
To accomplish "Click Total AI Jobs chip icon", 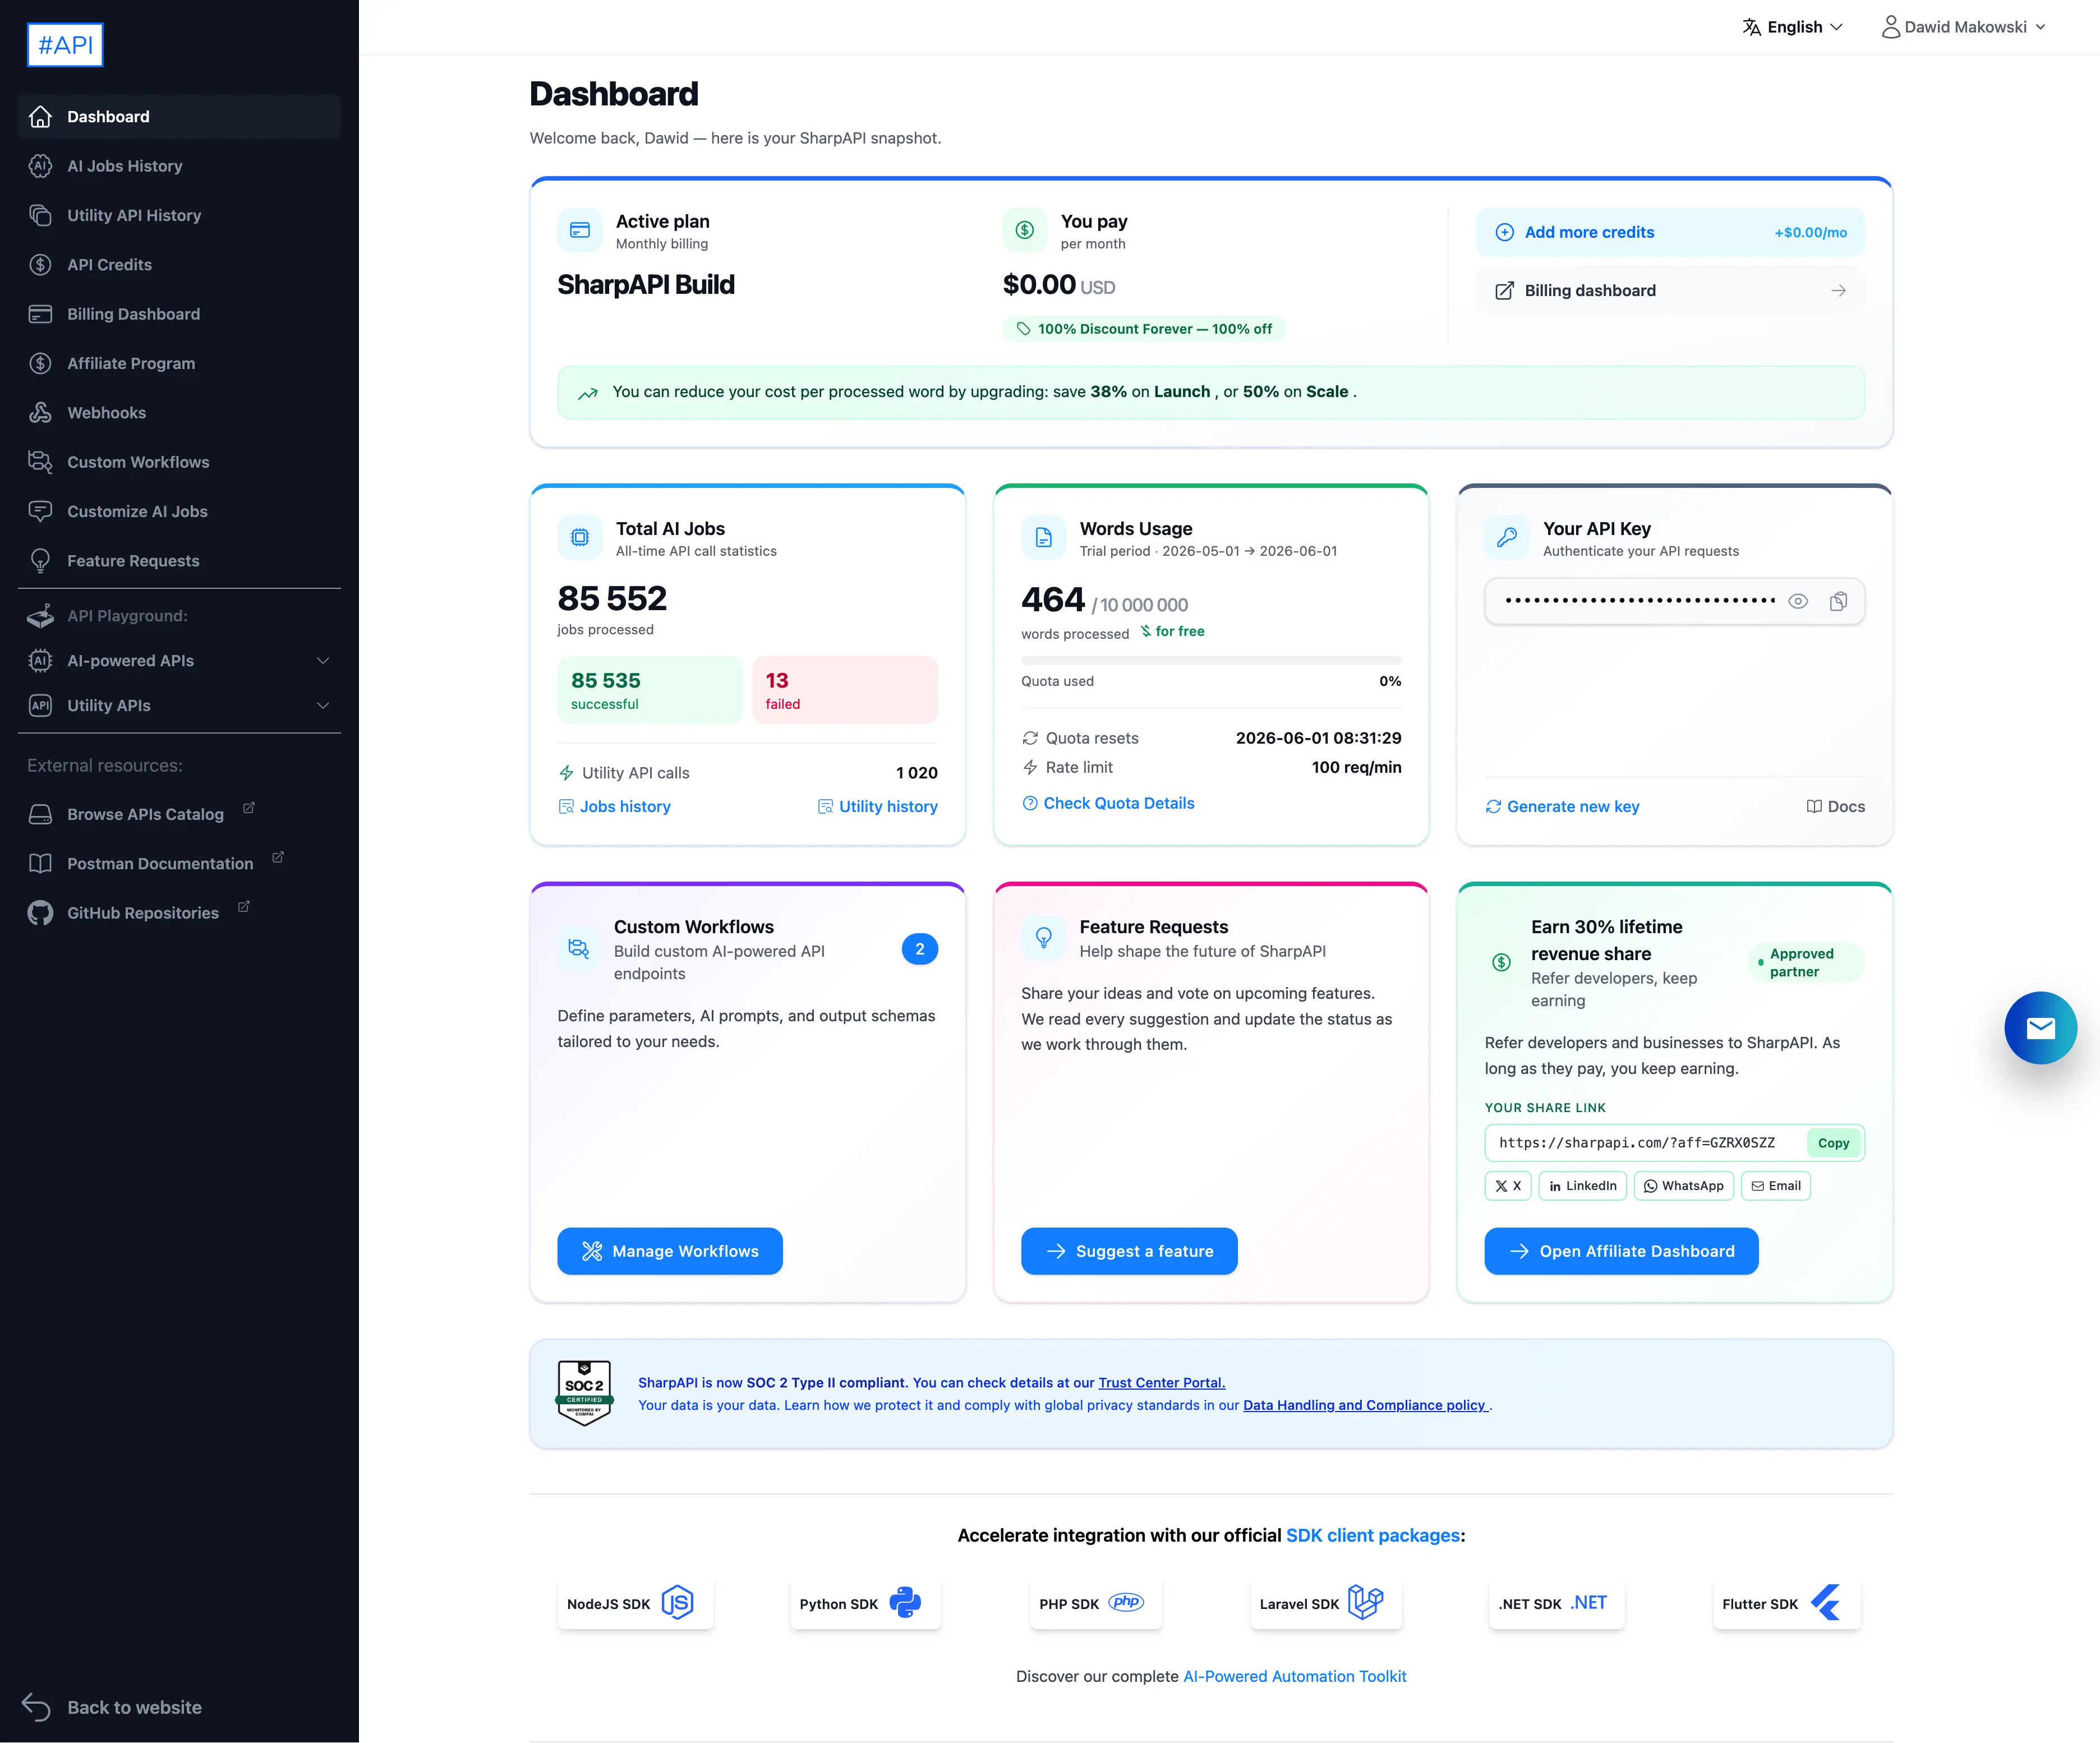I will (x=580, y=538).
